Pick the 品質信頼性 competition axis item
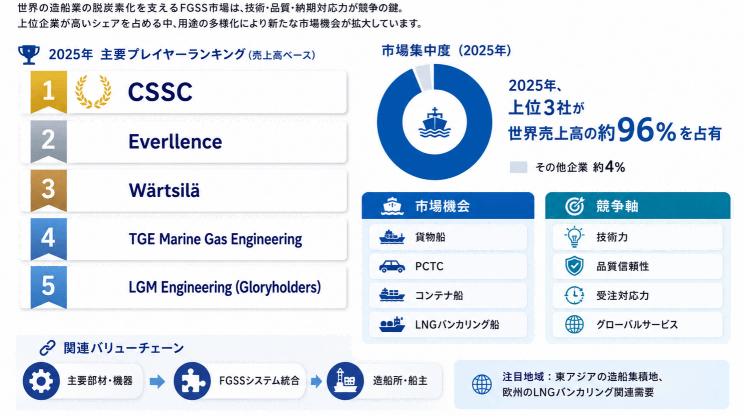The image size is (745, 416). click(x=638, y=266)
